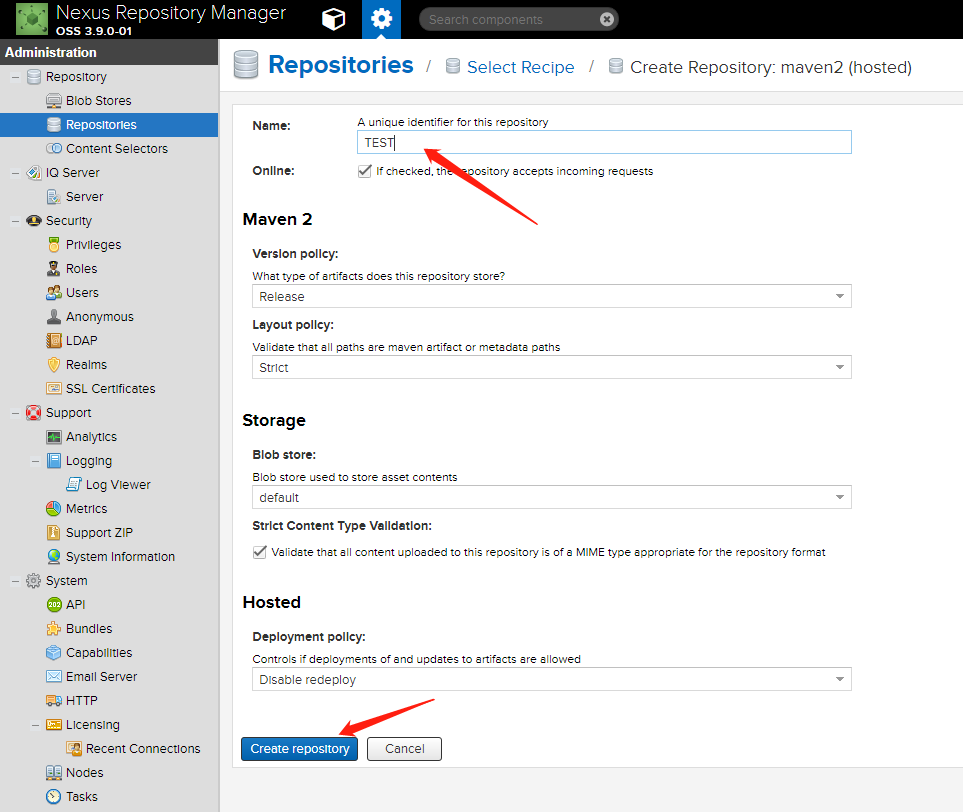Collapse the Logging tree node
963x812 pixels.
(x=36, y=461)
